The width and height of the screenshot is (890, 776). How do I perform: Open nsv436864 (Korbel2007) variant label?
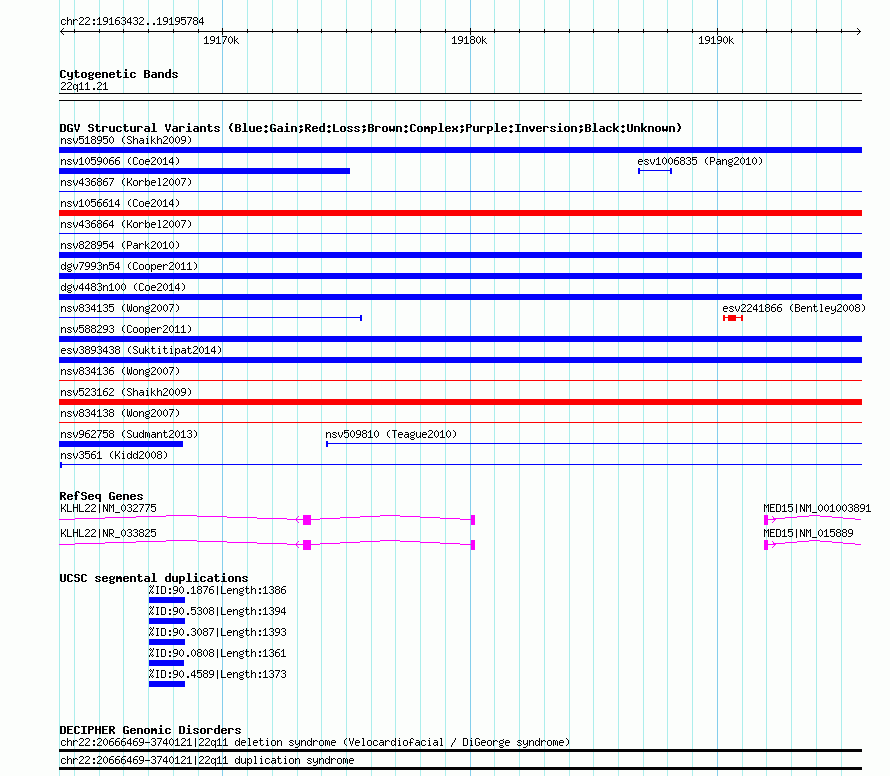(126, 224)
